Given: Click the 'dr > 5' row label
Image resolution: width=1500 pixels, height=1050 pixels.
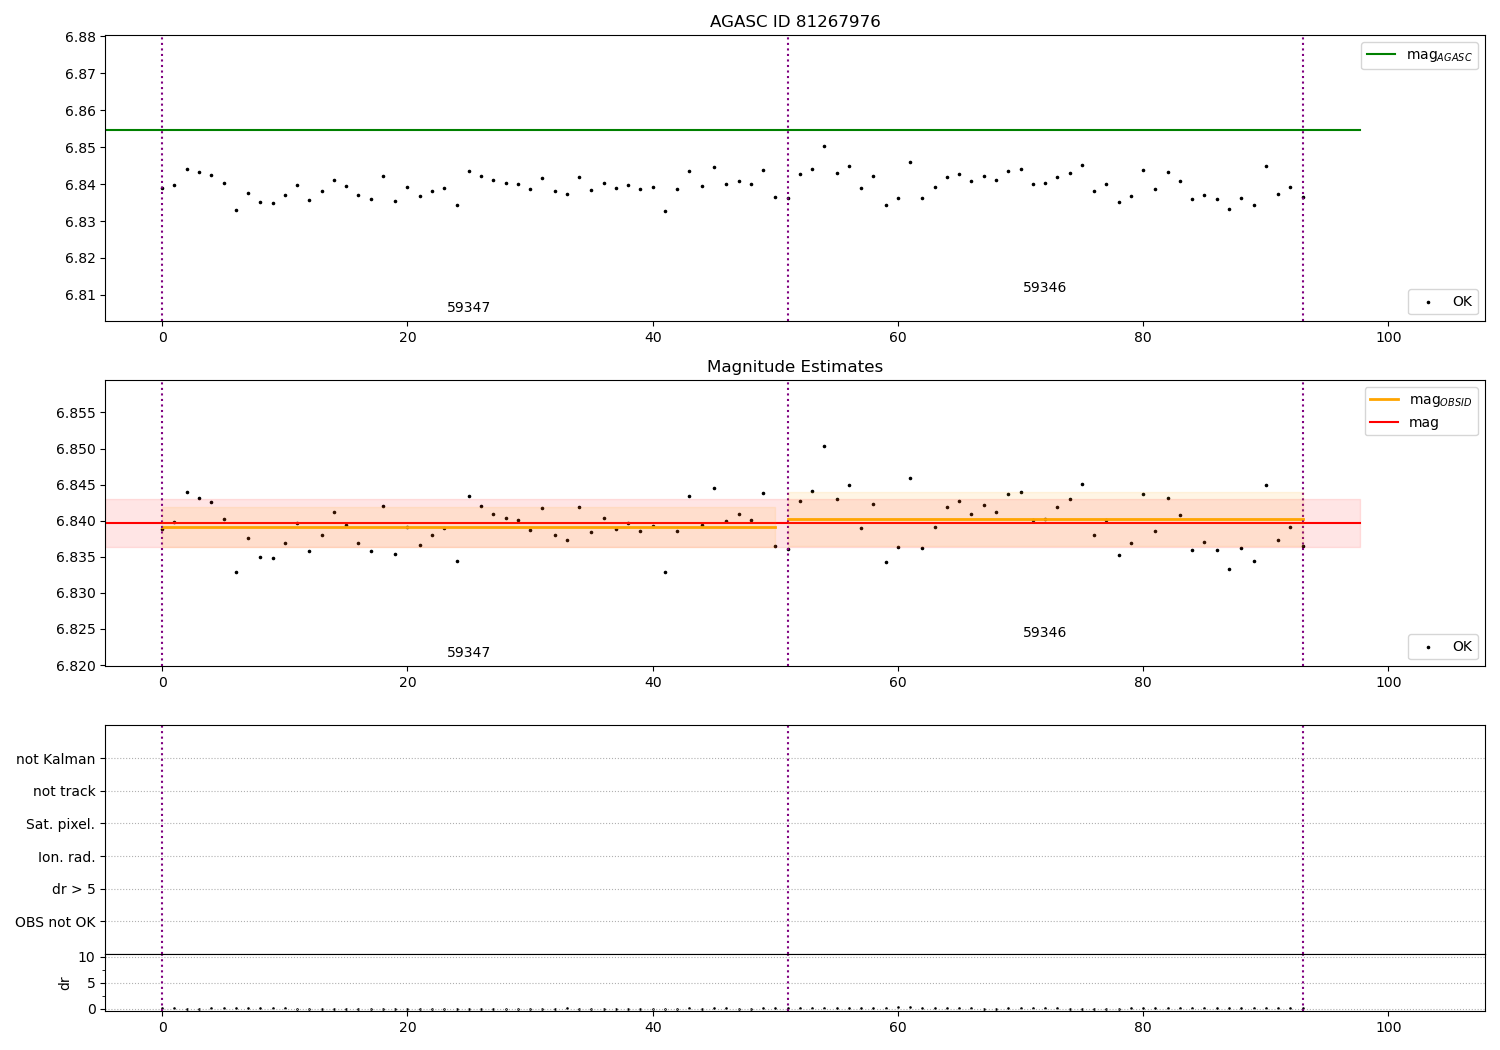Looking at the screenshot, I should pyautogui.click(x=74, y=889).
